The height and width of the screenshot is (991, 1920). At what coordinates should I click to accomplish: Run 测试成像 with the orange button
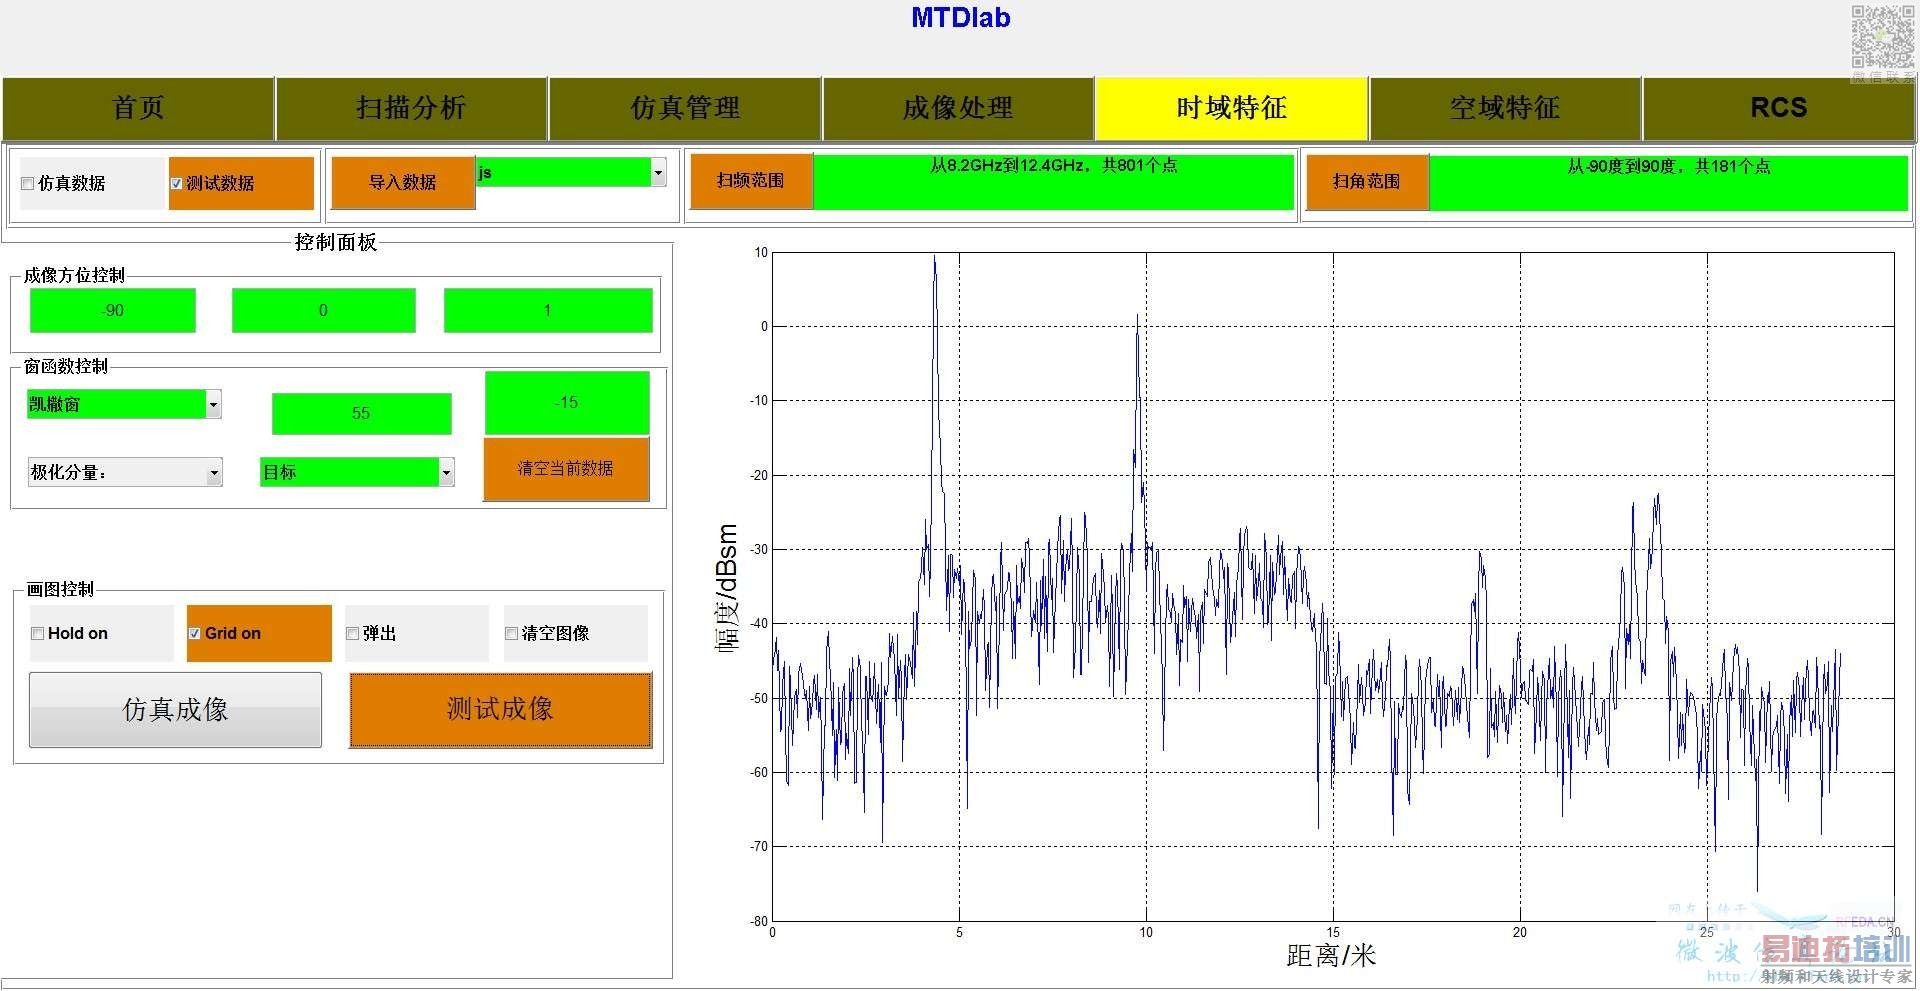pyautogui.click(x=500, y=710)
